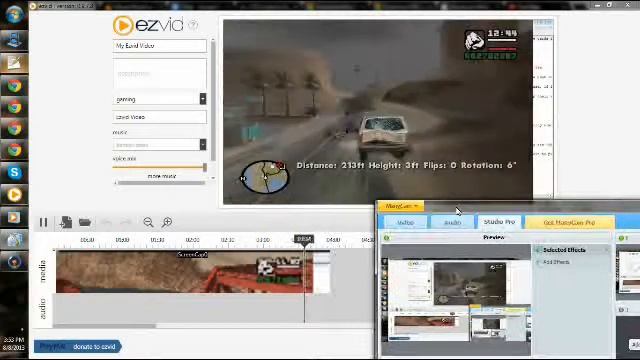Click the green icon beside Preview header

pyautogui.click(x=387, y=238)
